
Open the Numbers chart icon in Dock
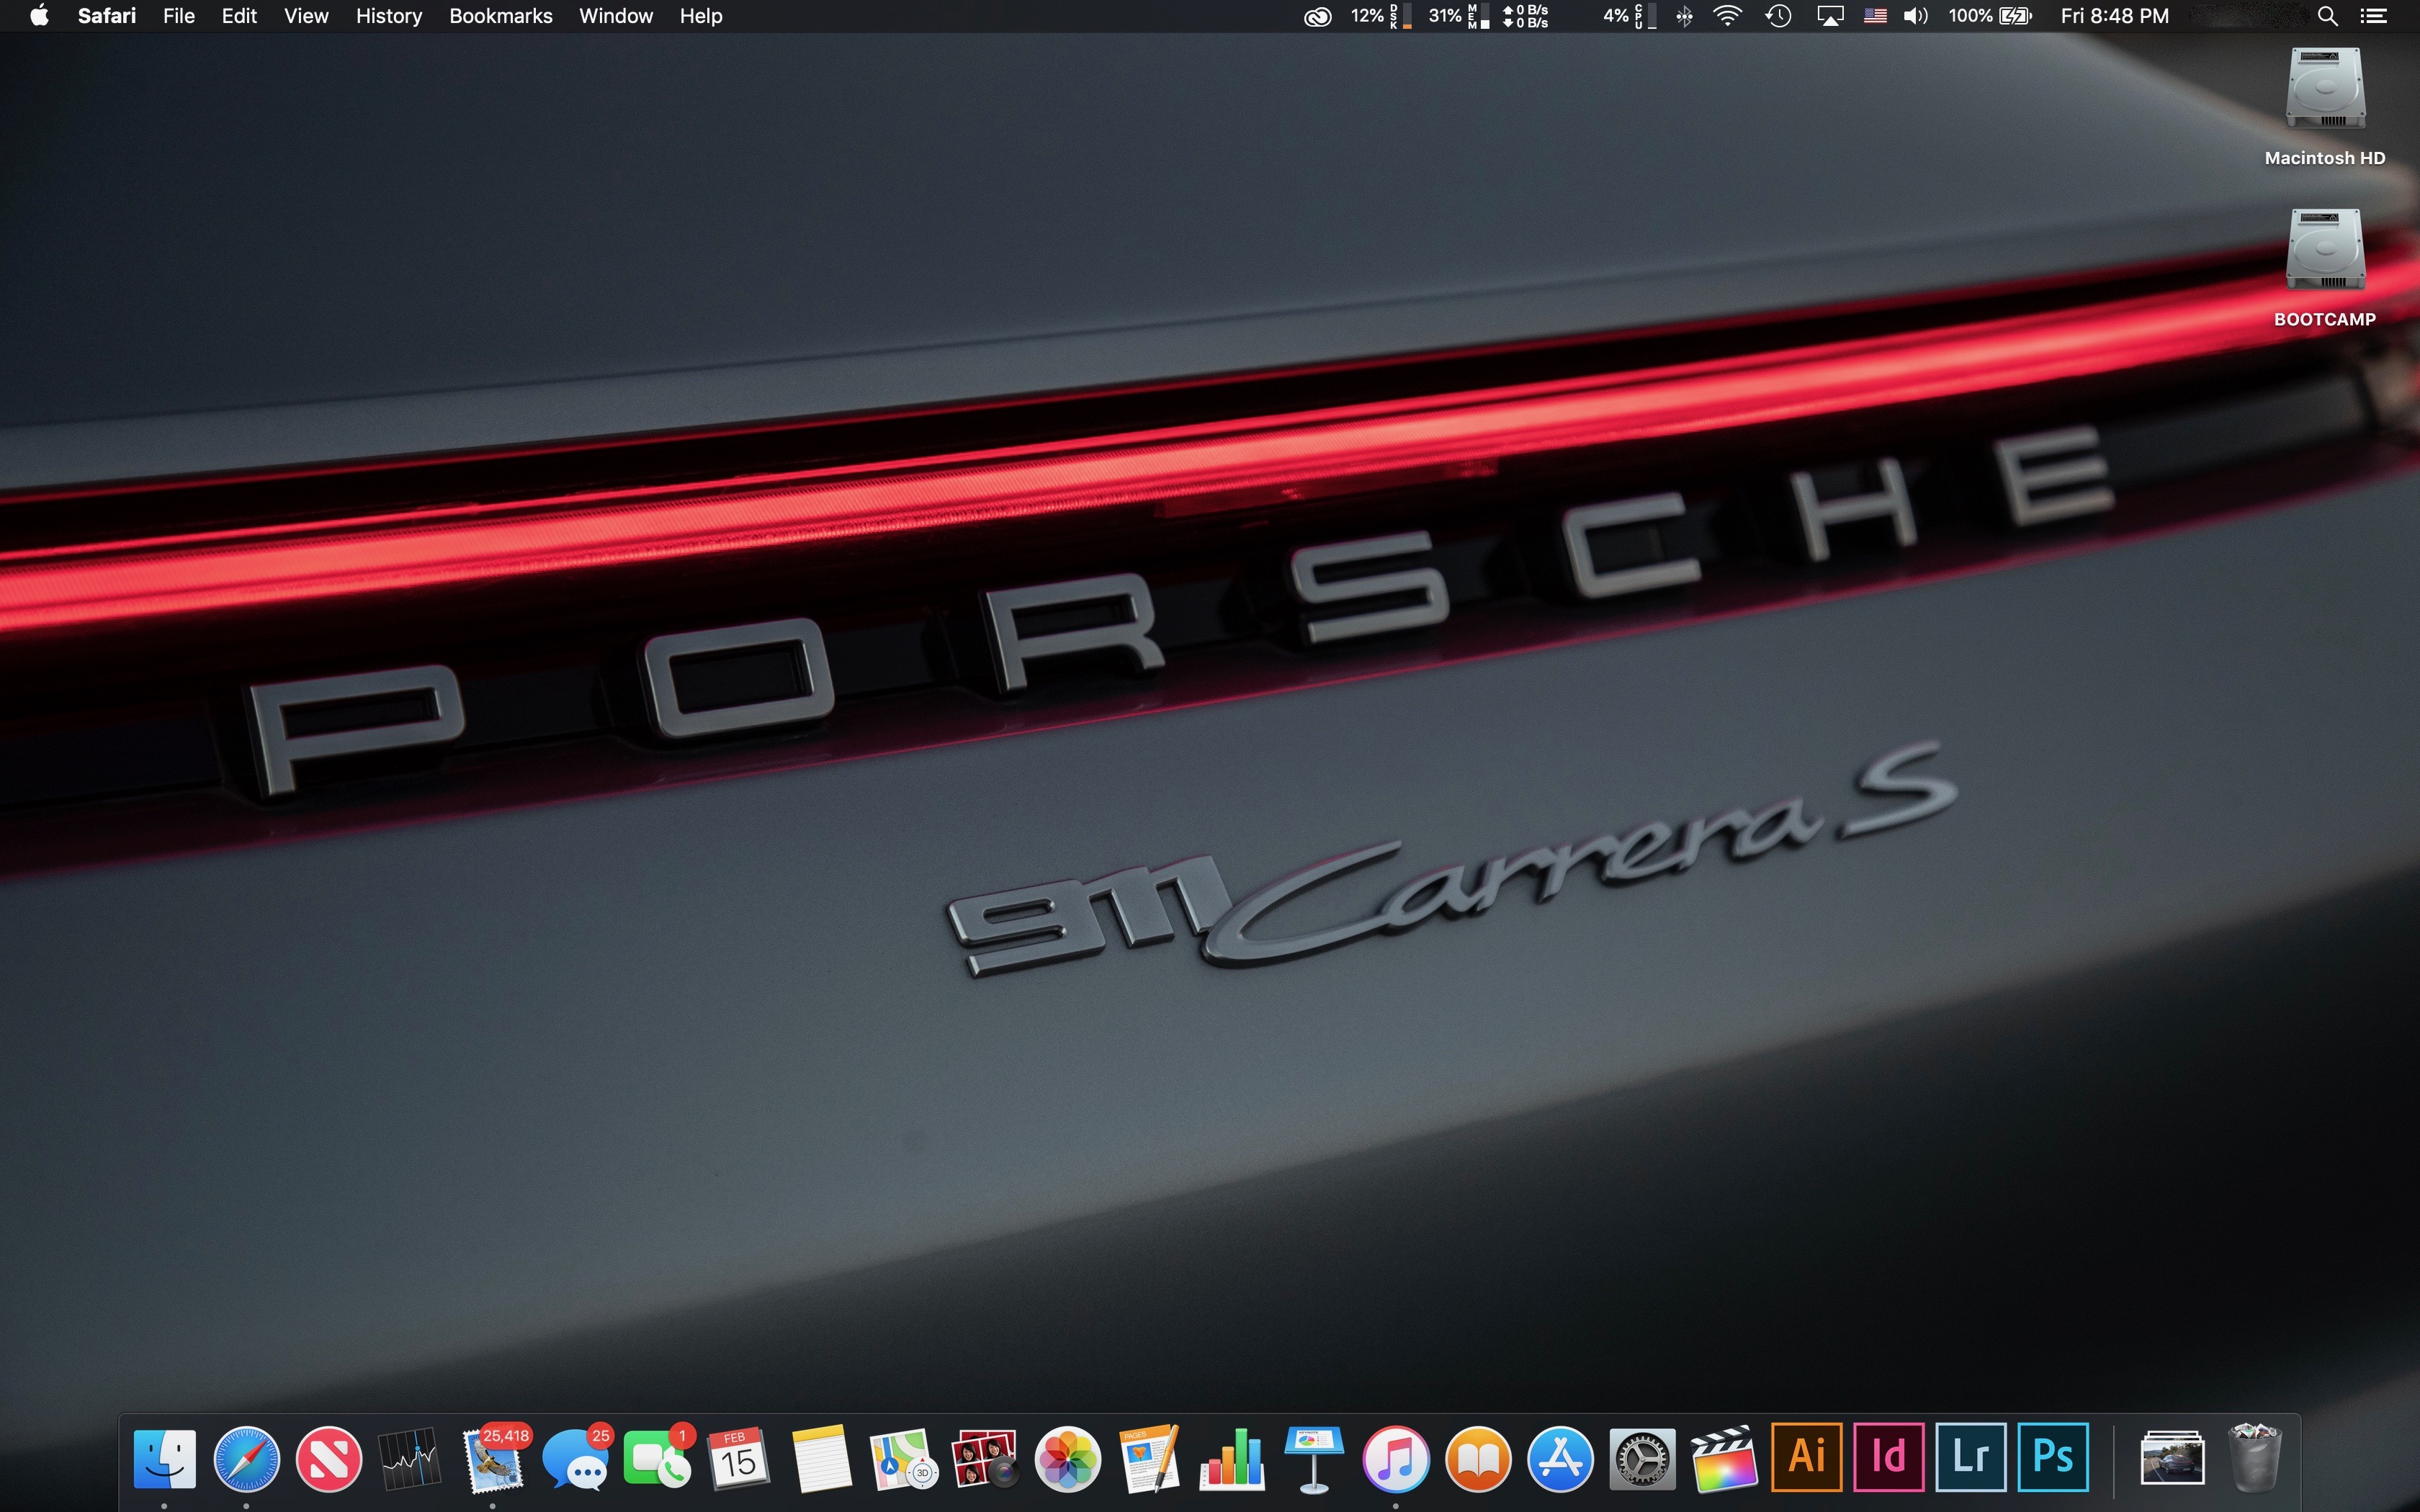coord(1232,1459)
